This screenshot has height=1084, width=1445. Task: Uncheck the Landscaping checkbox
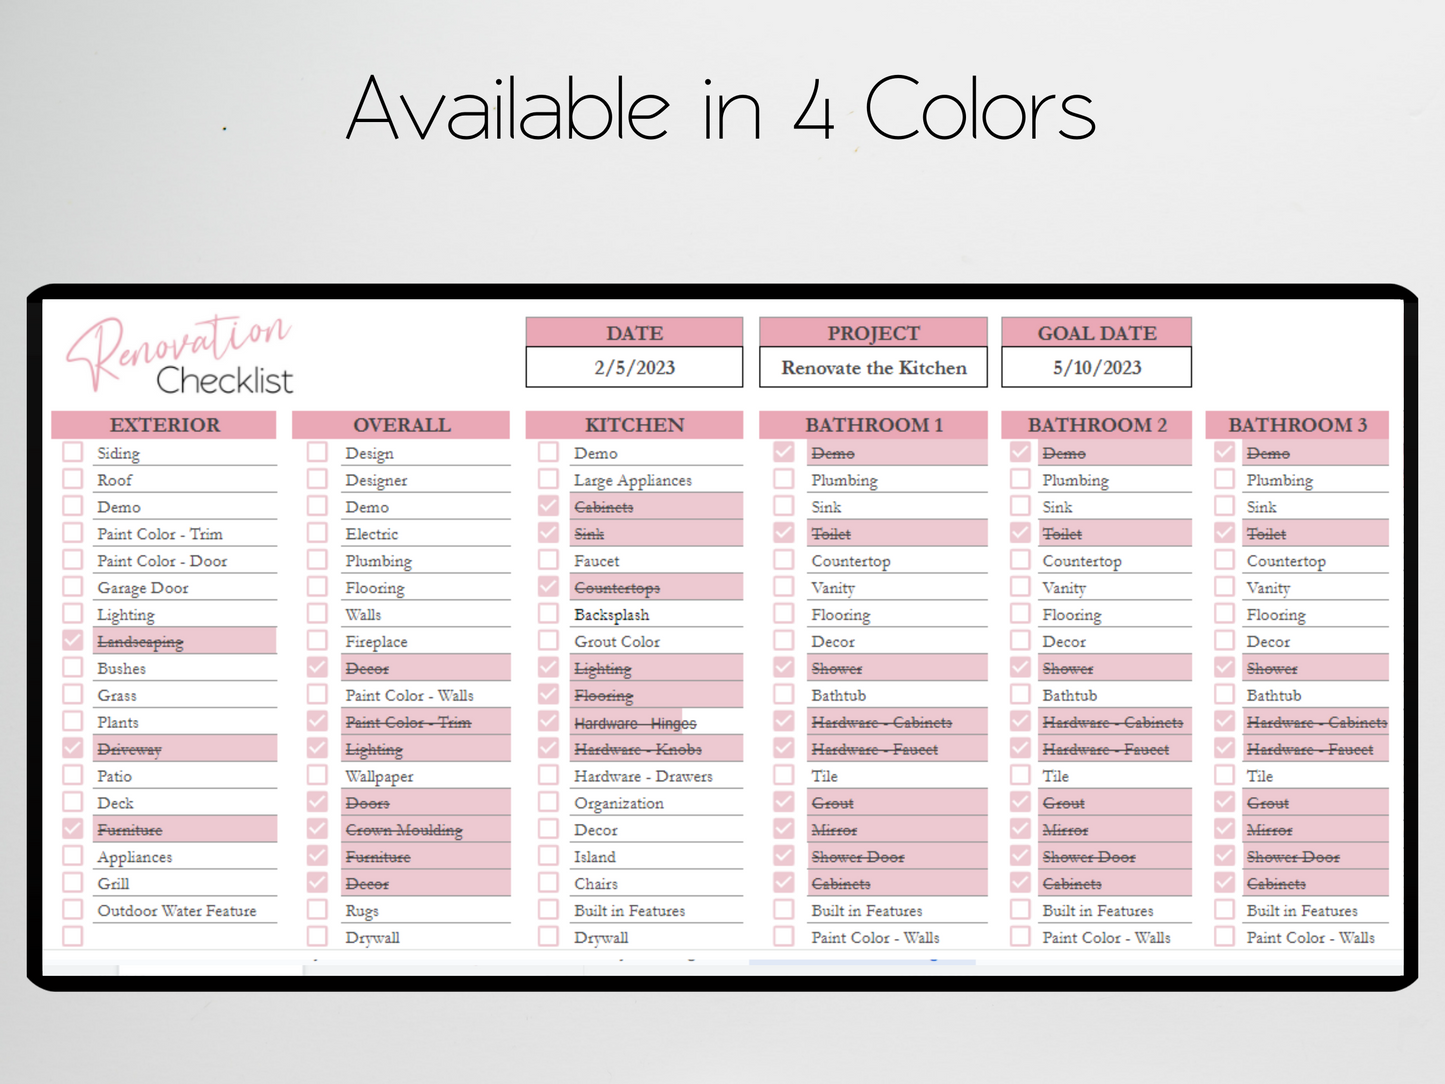pyautogui.click(x=73, y=640)
